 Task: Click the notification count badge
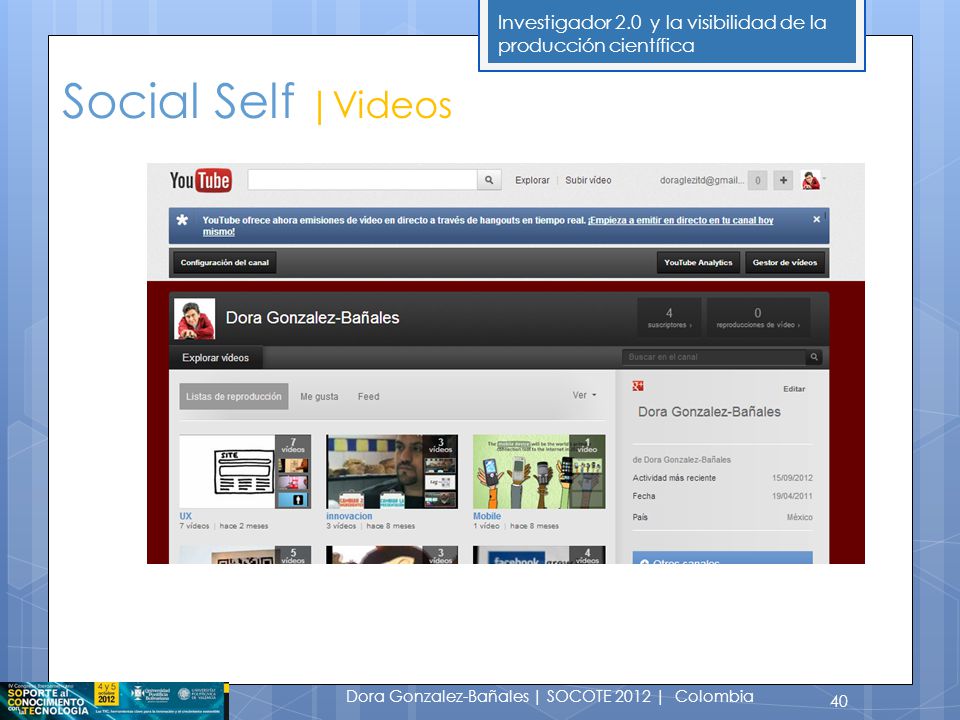pos(757,181)
